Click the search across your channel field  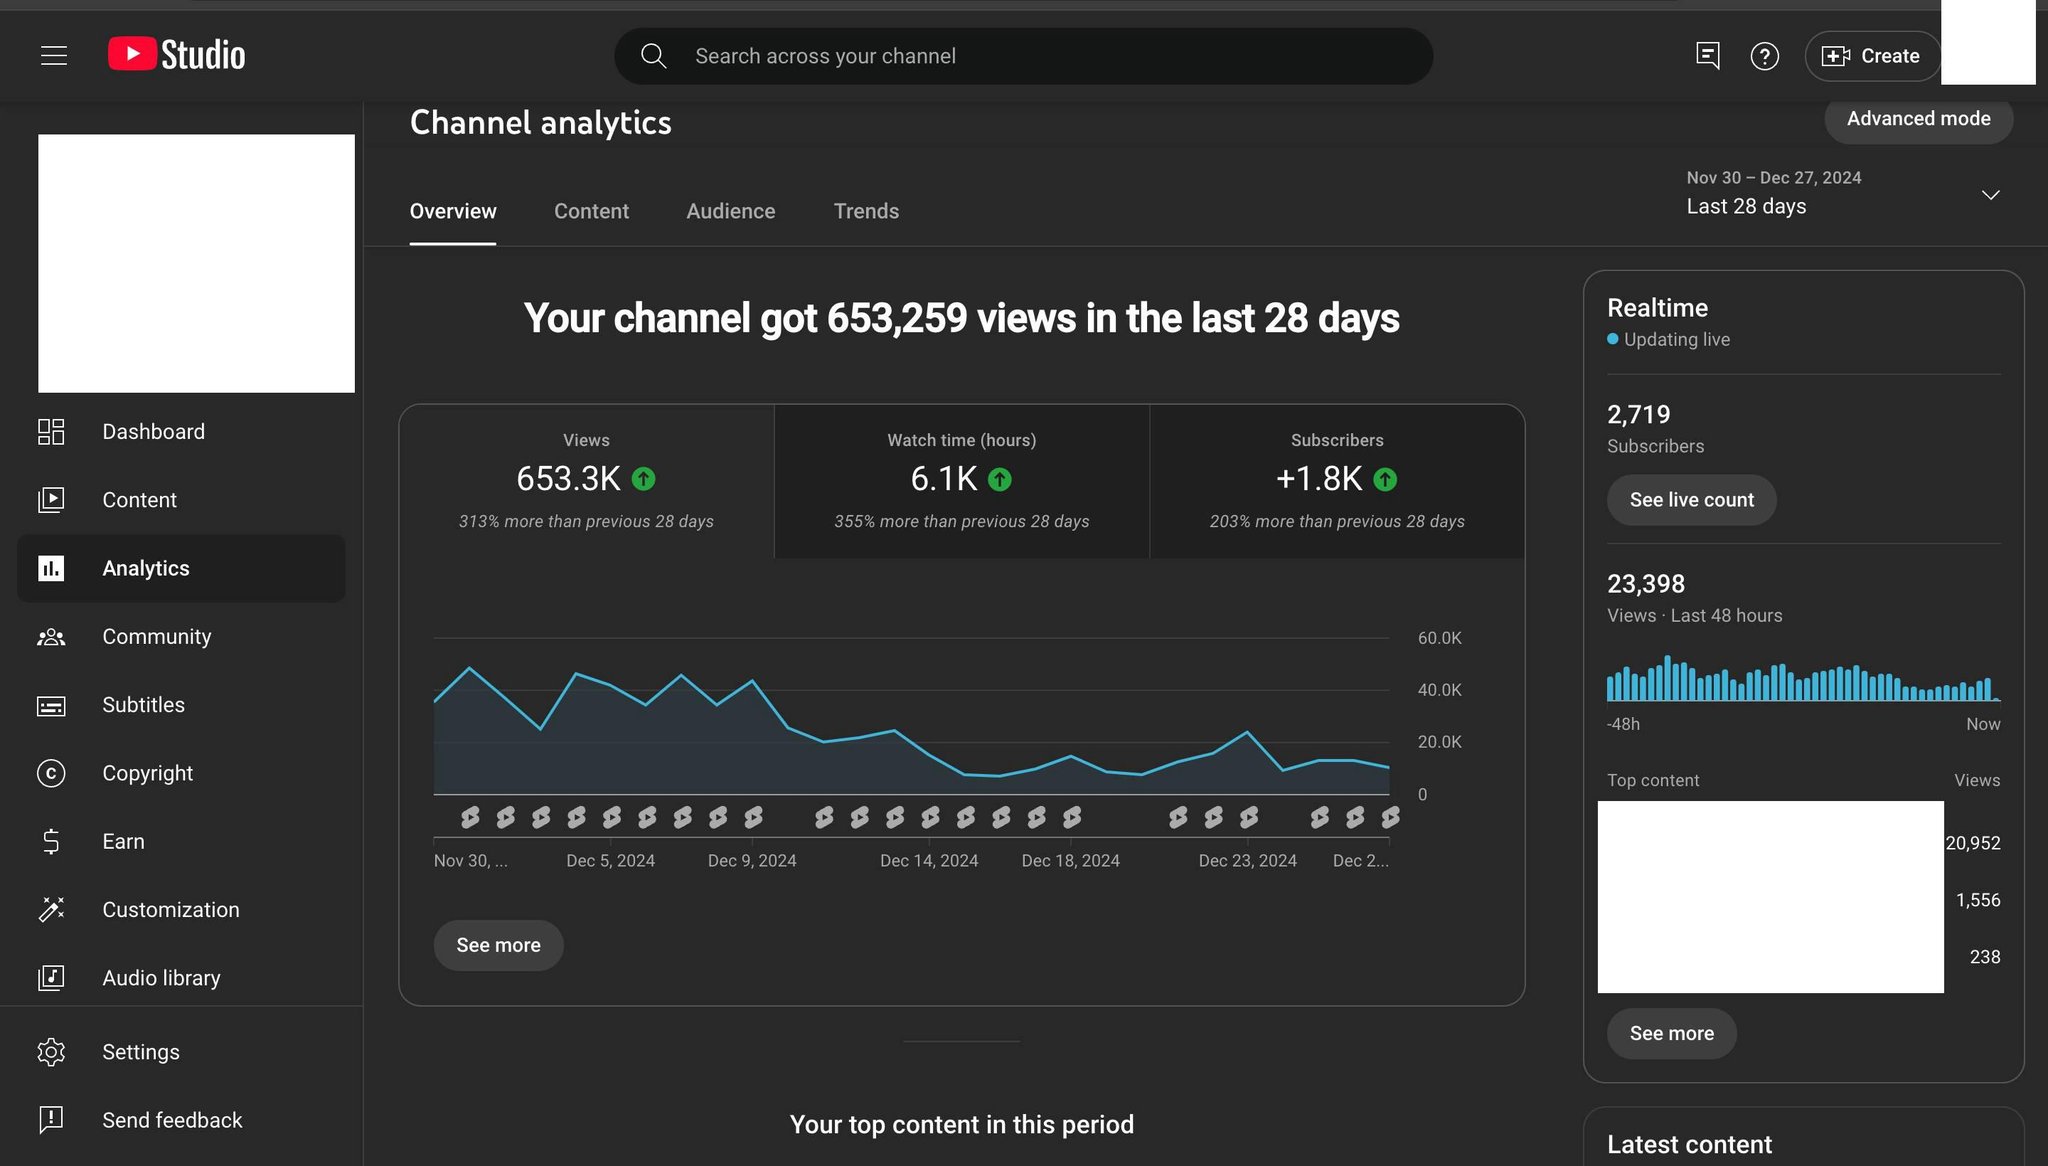point(1023,56)
